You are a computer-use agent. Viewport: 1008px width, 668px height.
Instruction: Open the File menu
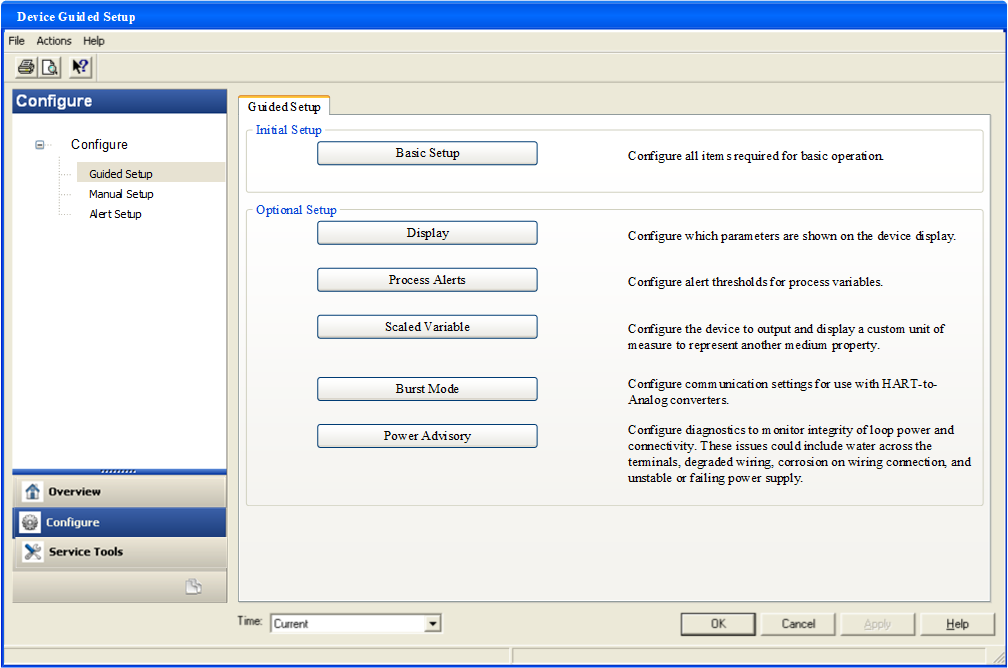click(x=16, y=41)
